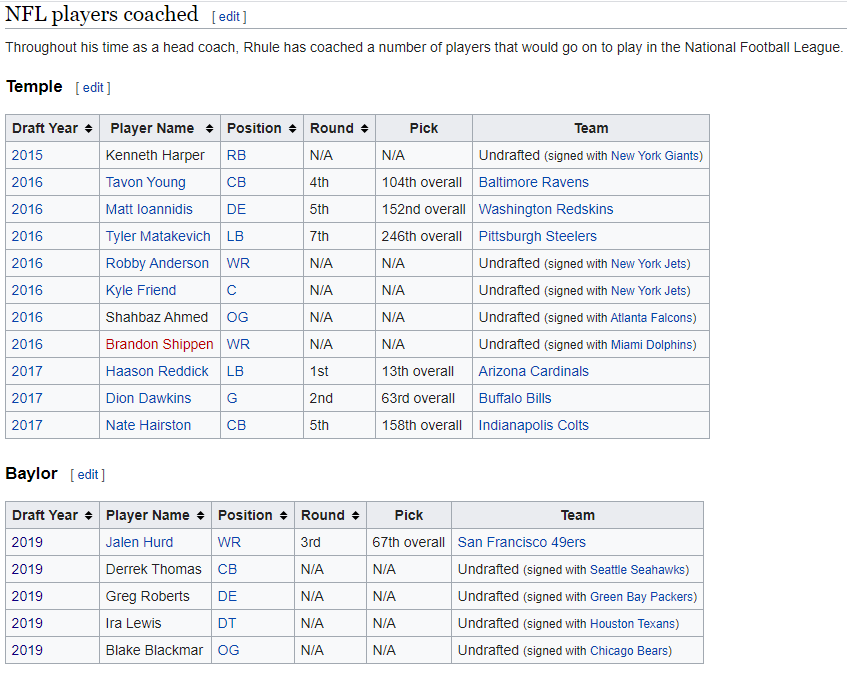Open the Chicago Bears link
This screenshot has width=847, height=678.
pyautogui.click(x=629, y=651)
